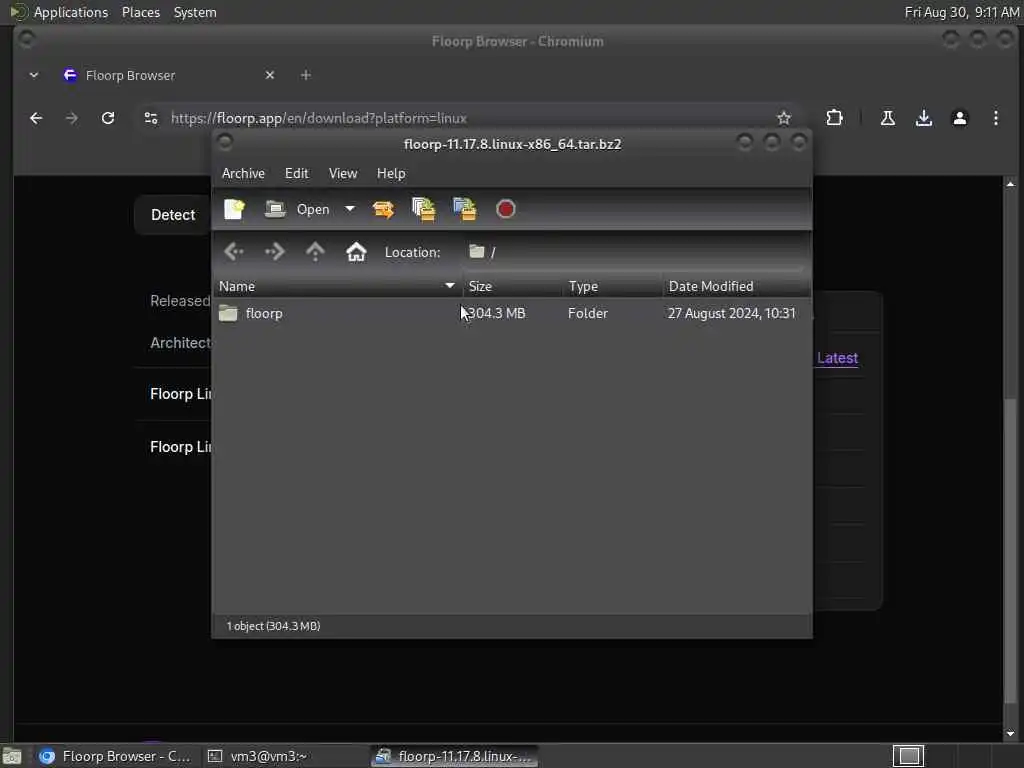The height and width of the screenshot is (768, 1024).
Task: Sort by the Name column header
Action: point(337,286)
